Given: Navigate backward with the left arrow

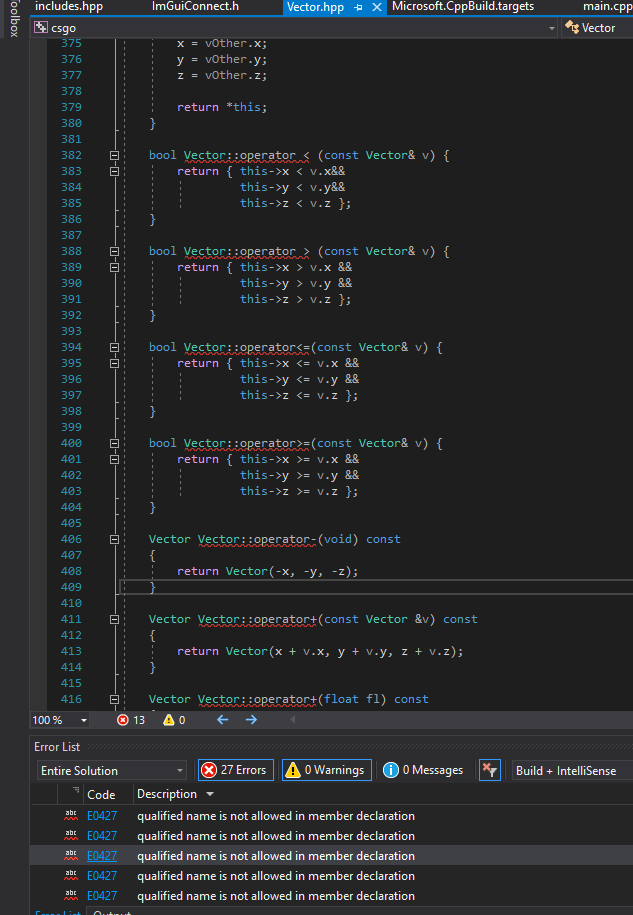Looking at the screenshot, I should (222, 719).
